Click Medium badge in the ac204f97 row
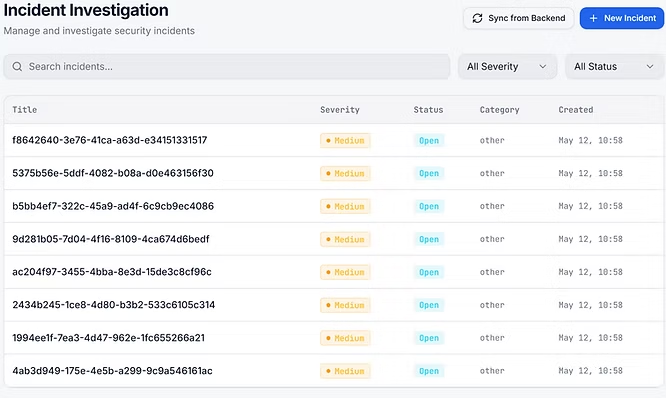 [345, 272]
